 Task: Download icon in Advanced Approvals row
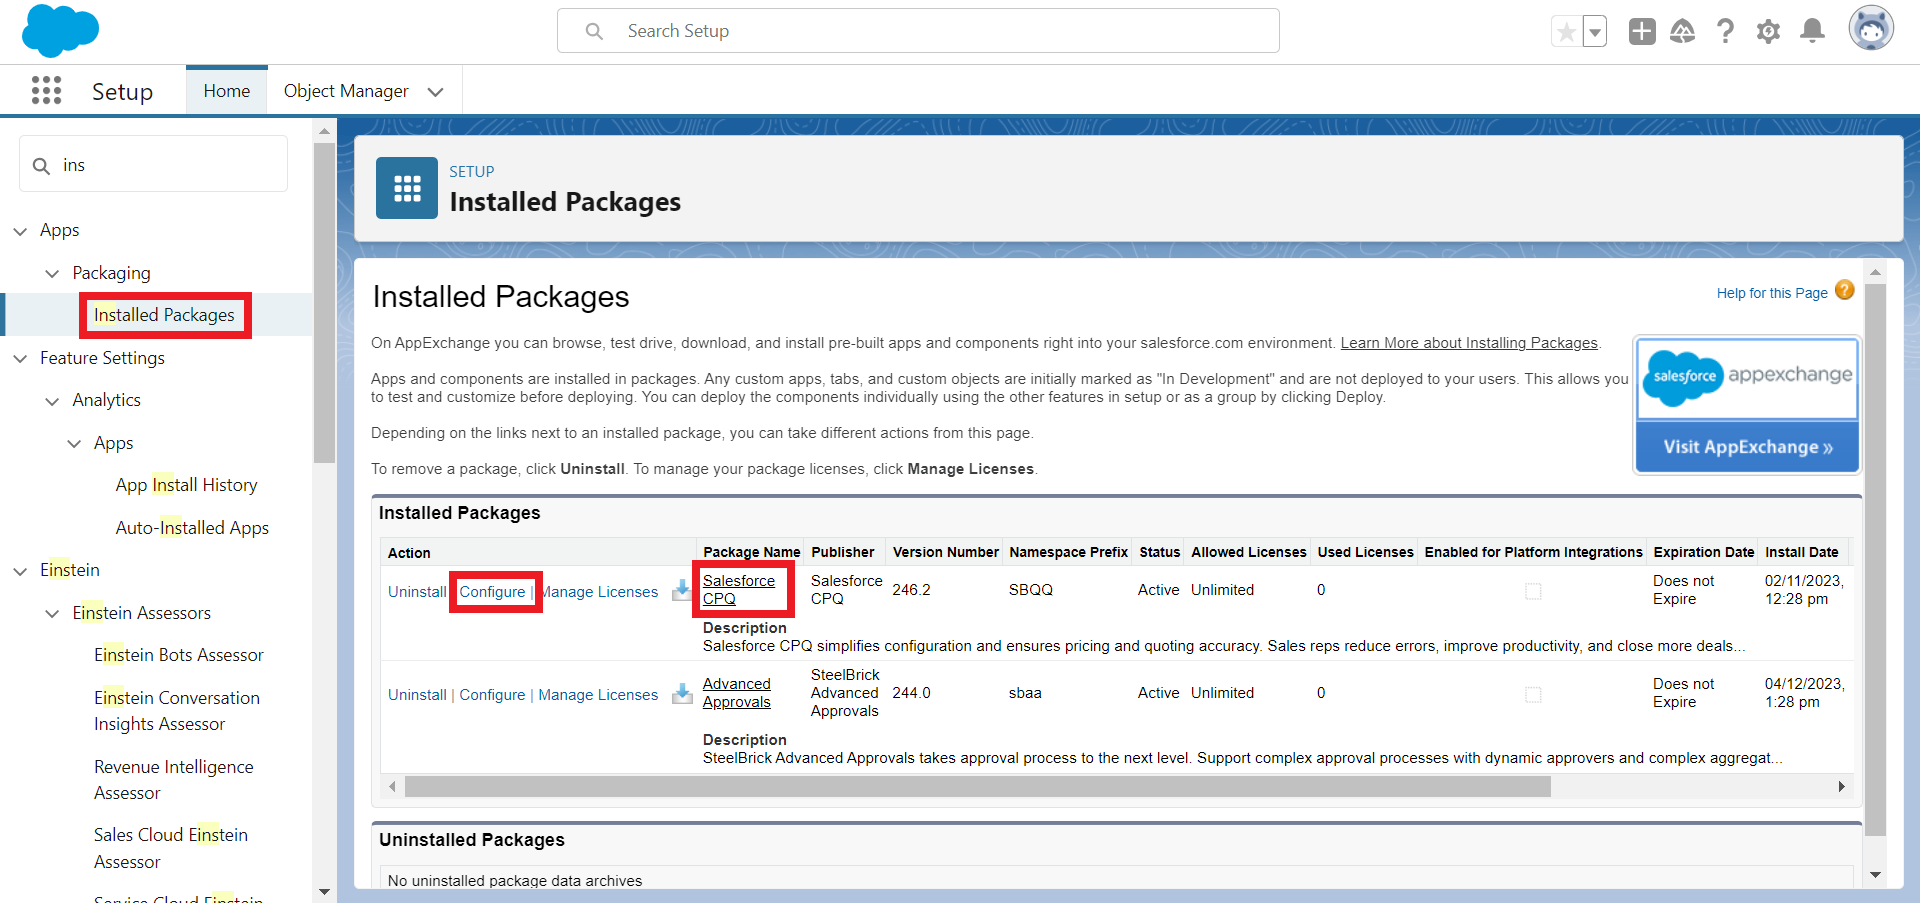point(682,693)
